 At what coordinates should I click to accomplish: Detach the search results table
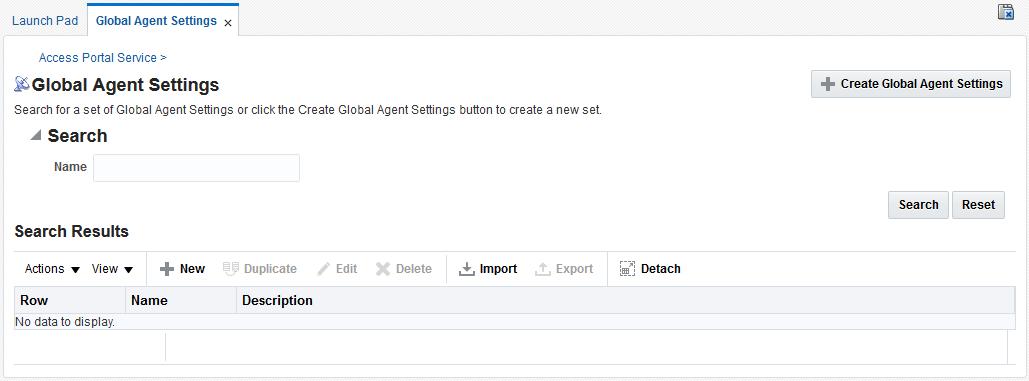pos(650,269)
